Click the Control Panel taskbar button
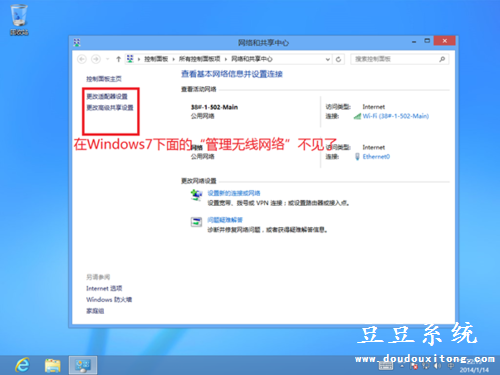Viewport: 500px width, 375px height. pyautogui.click(x=83, y=365)
